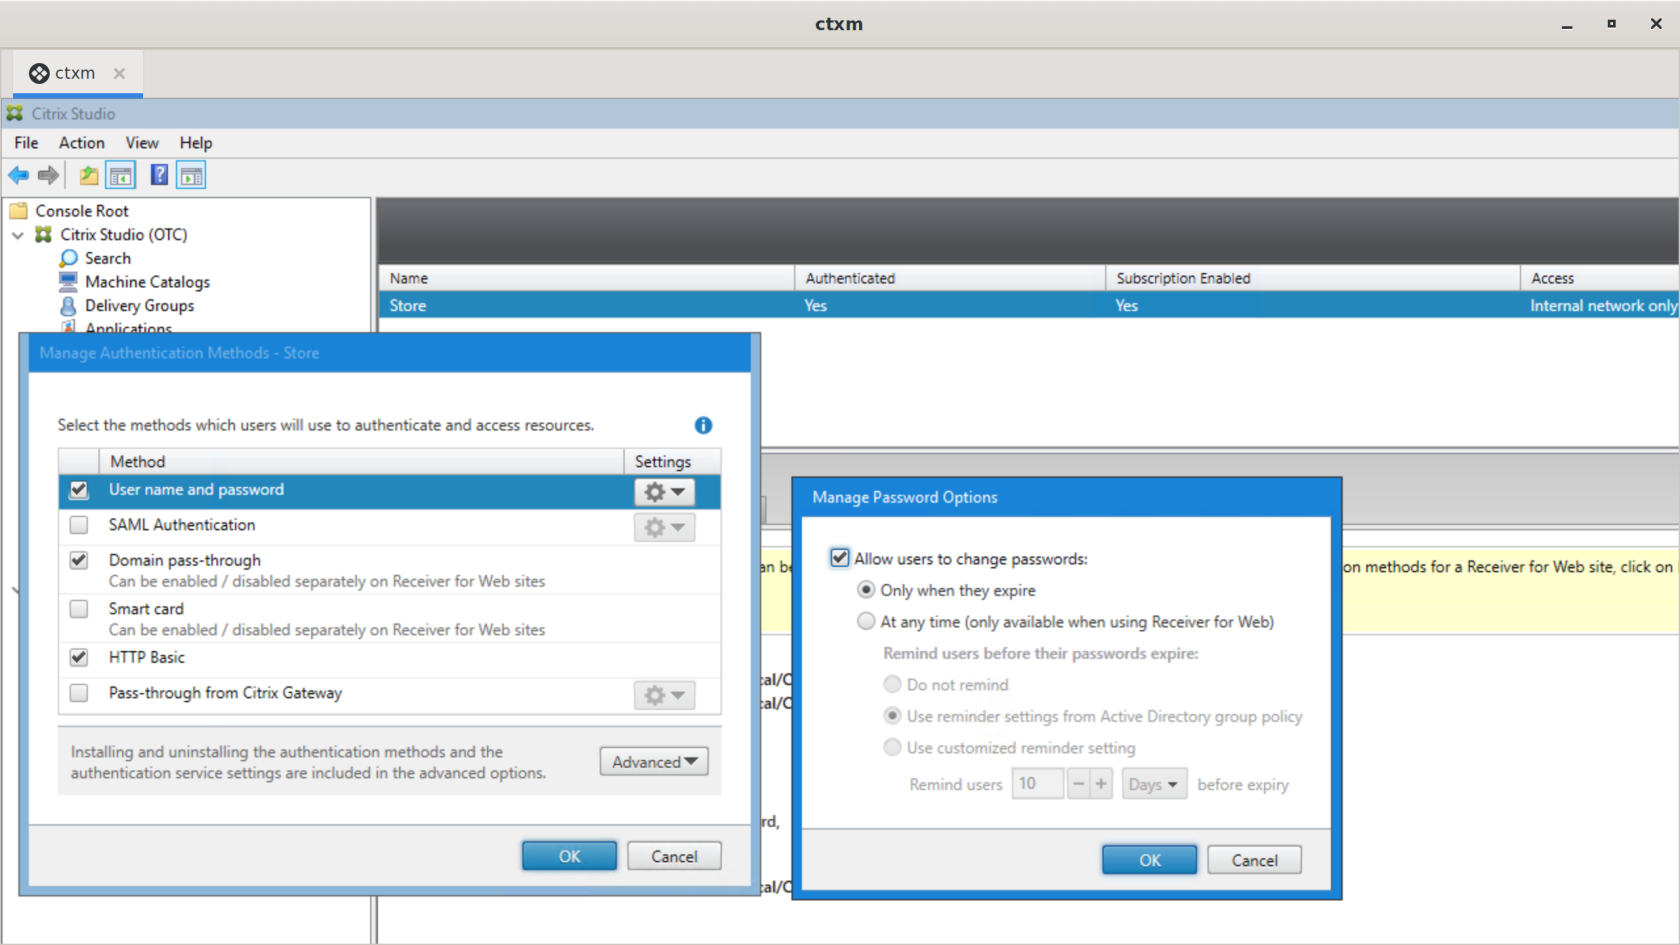Click the Settings column header in dialog
This screenshot has width=1680, height=945.
(x=672, y=461)
